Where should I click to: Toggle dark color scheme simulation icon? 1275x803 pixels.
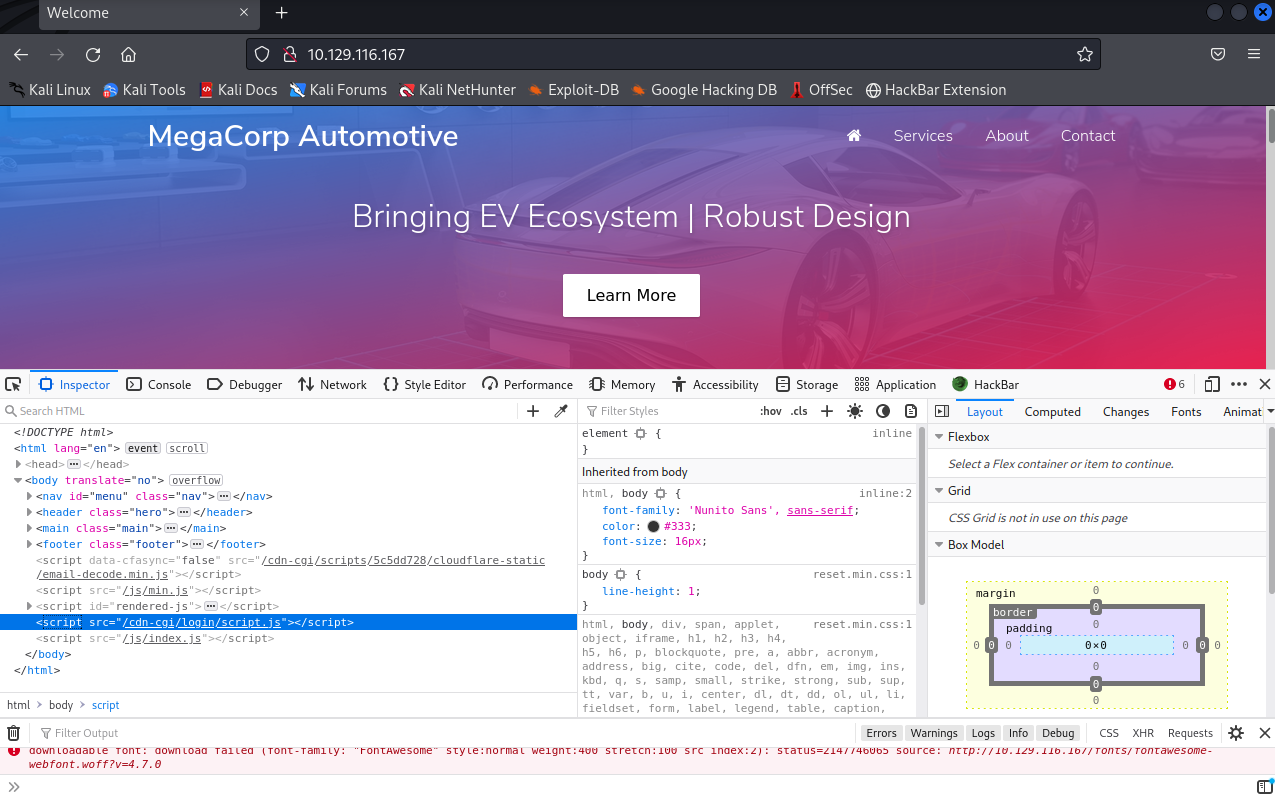point(883,411)
